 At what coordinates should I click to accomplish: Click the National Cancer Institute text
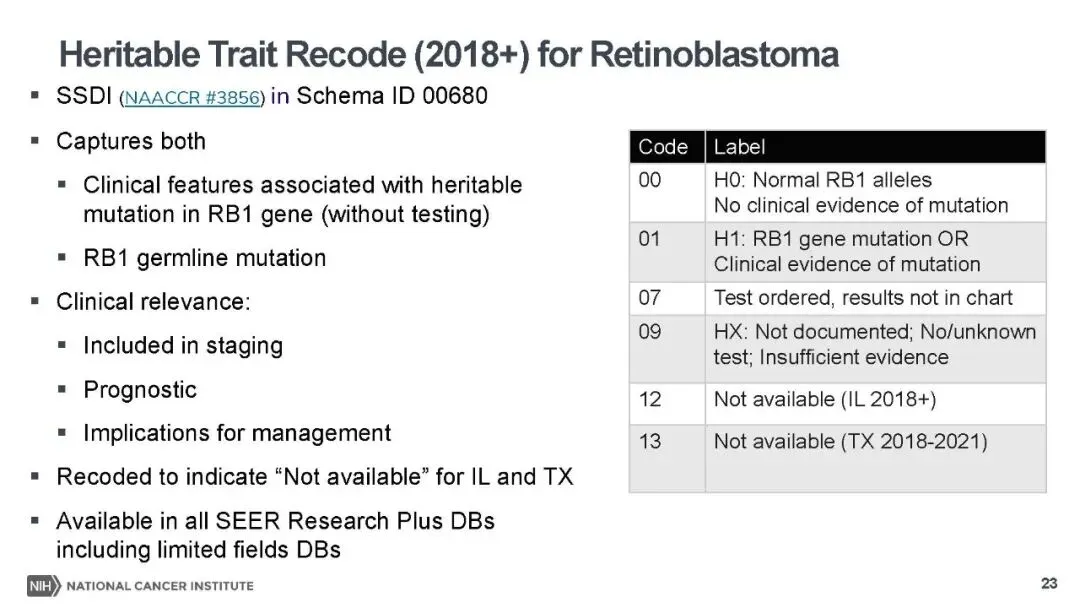[x=159, y=585]
